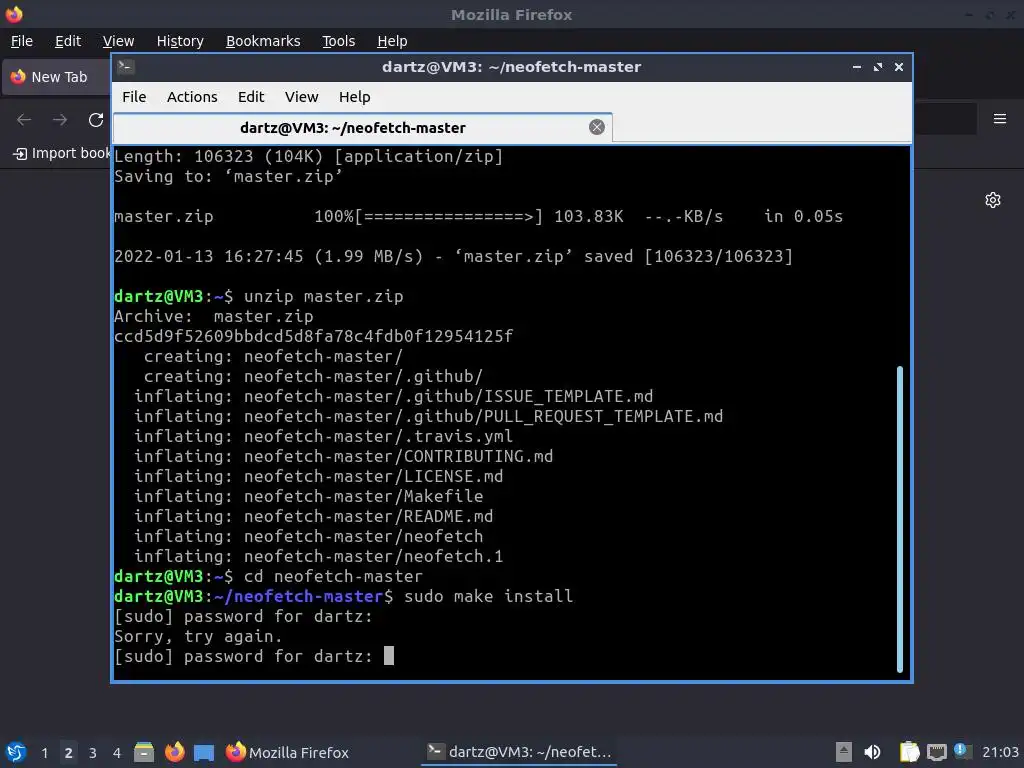This screenshot has width=1024, height=768.
Task: Switch to desktop 2
Action: tap(68, 753)
